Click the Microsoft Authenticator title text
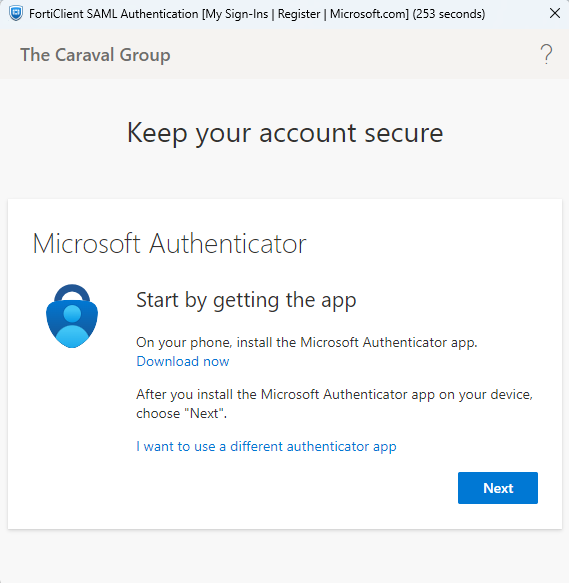Viewport: 569px width, 583px height. coord(170,244)
